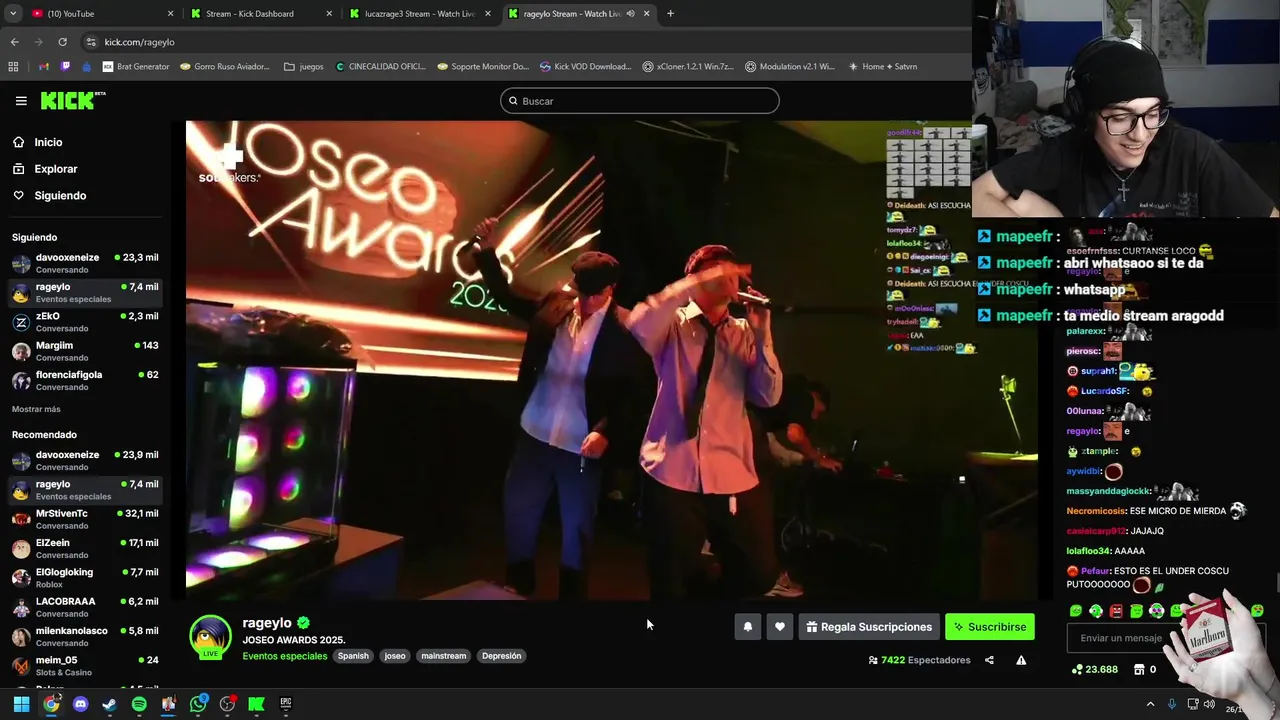
Task: Open Soporte Monitor bookmark
Action: (483, 67)
